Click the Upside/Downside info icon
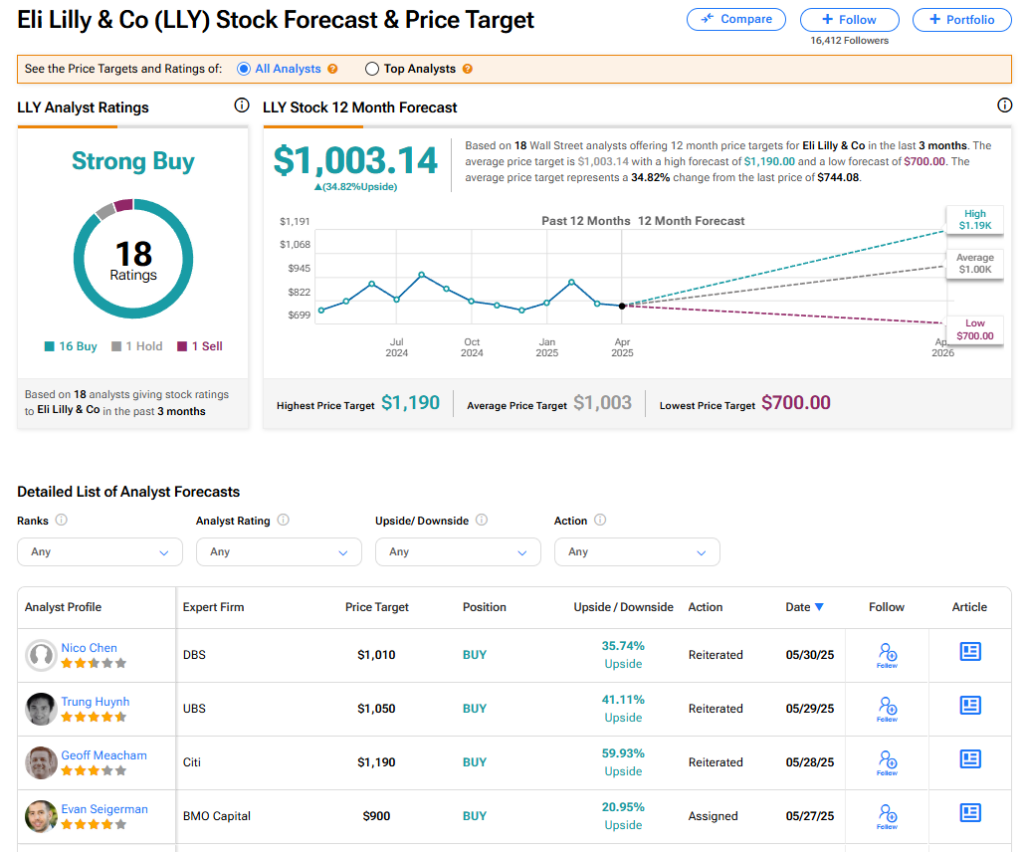Viewport: 1024px width, 852px height. coord(481,520)
